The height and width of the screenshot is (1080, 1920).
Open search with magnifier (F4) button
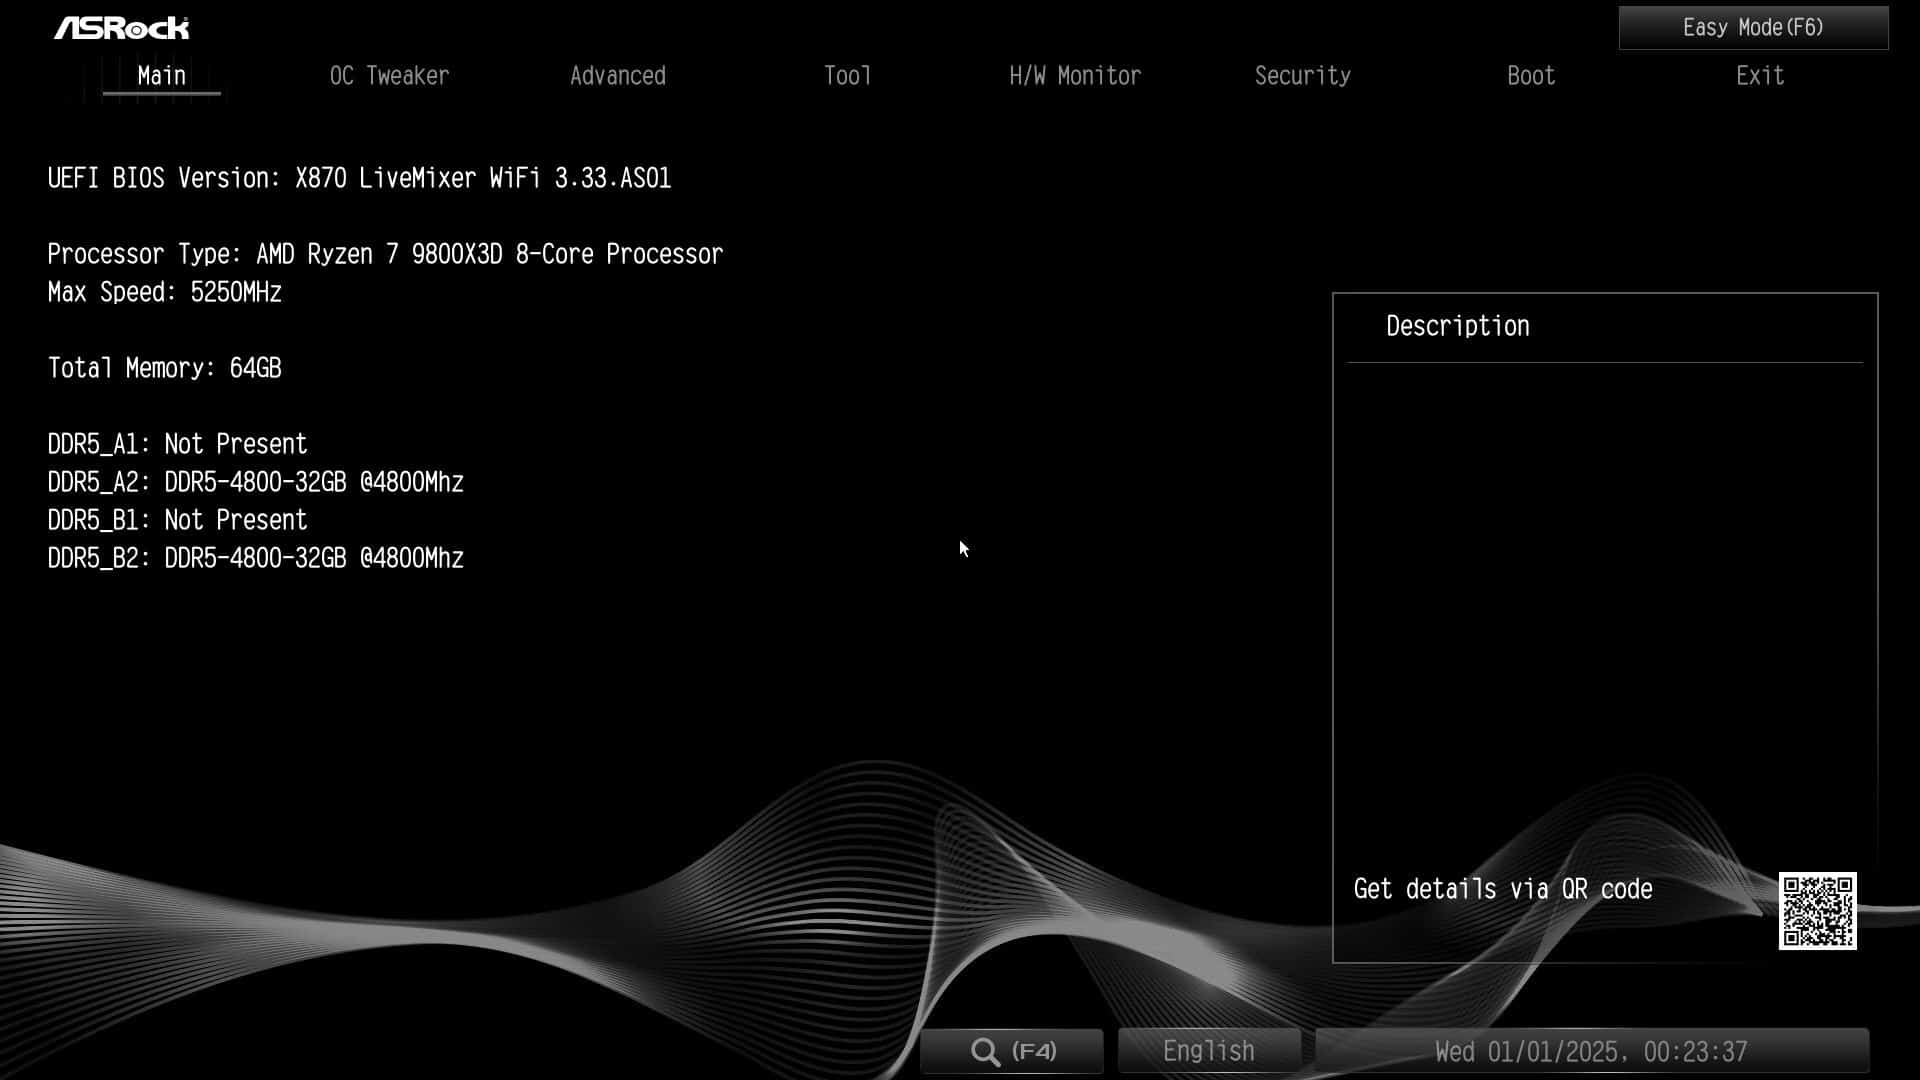pos(1012,1051)
